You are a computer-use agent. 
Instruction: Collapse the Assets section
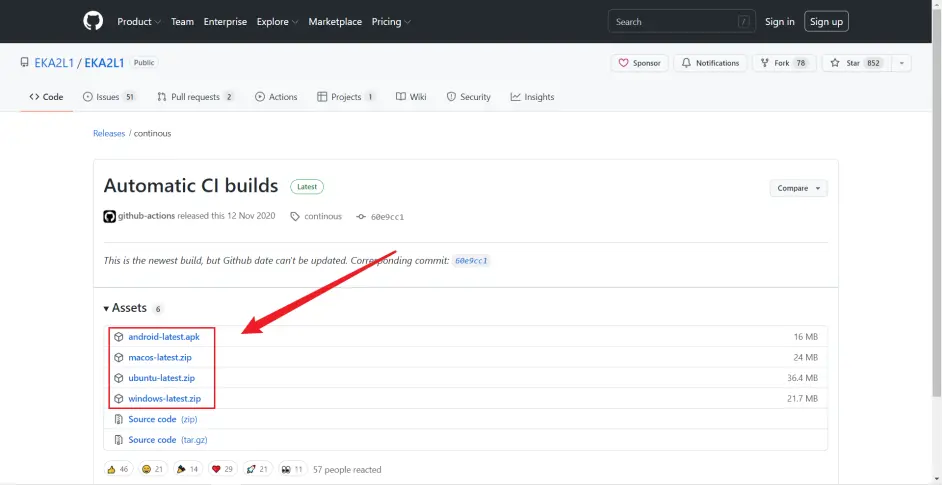point(125,308)
